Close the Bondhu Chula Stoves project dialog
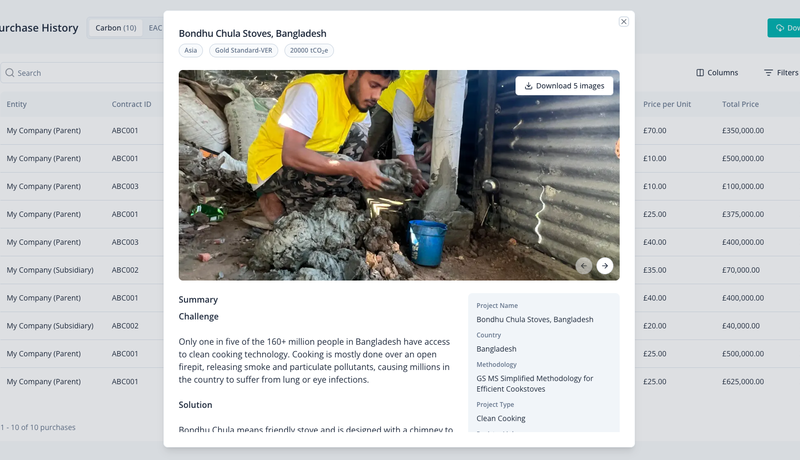 [623, 21]
